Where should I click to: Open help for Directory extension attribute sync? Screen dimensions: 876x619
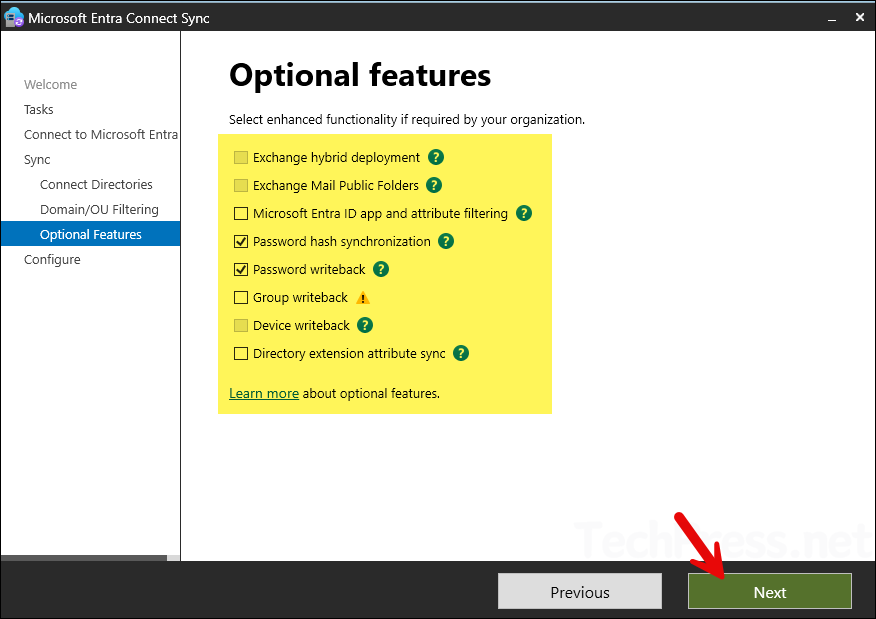tap(461, 353)
